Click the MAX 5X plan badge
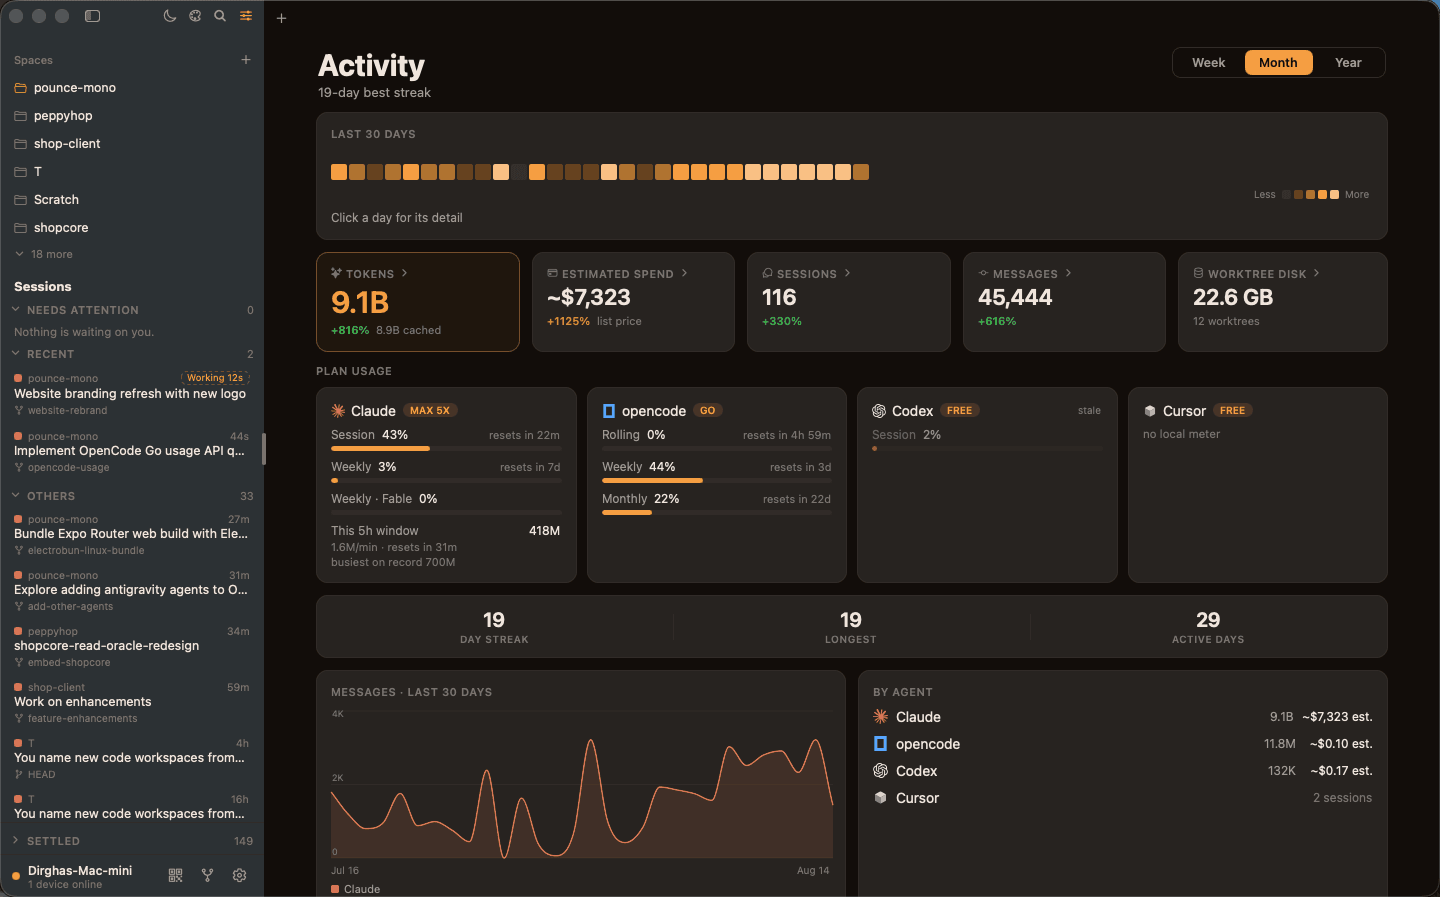 click(x=430, y=411)
